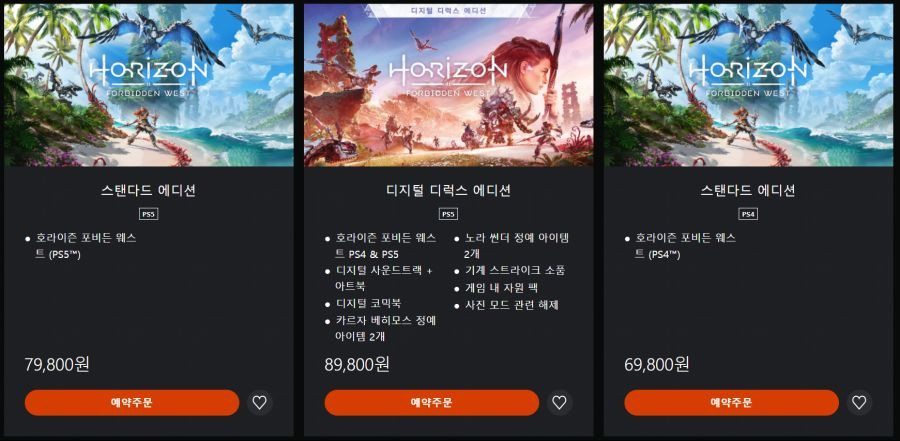Click the 디지털 디럭스 에디션 banner above the artwork
900x441 pixels.
[x=449, y=10]
